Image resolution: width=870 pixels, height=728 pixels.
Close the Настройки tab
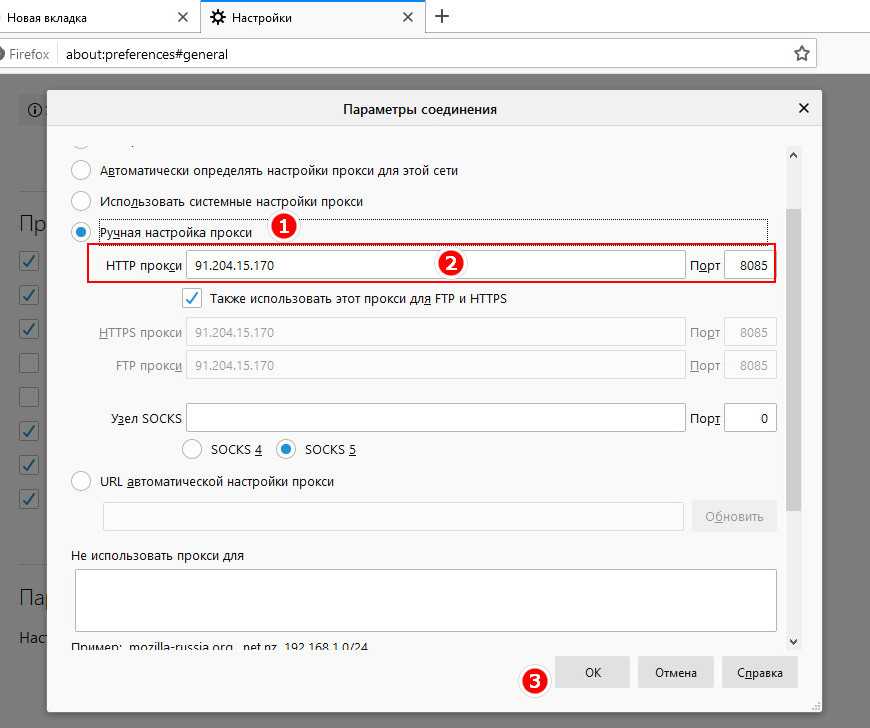tap(407, 18)
